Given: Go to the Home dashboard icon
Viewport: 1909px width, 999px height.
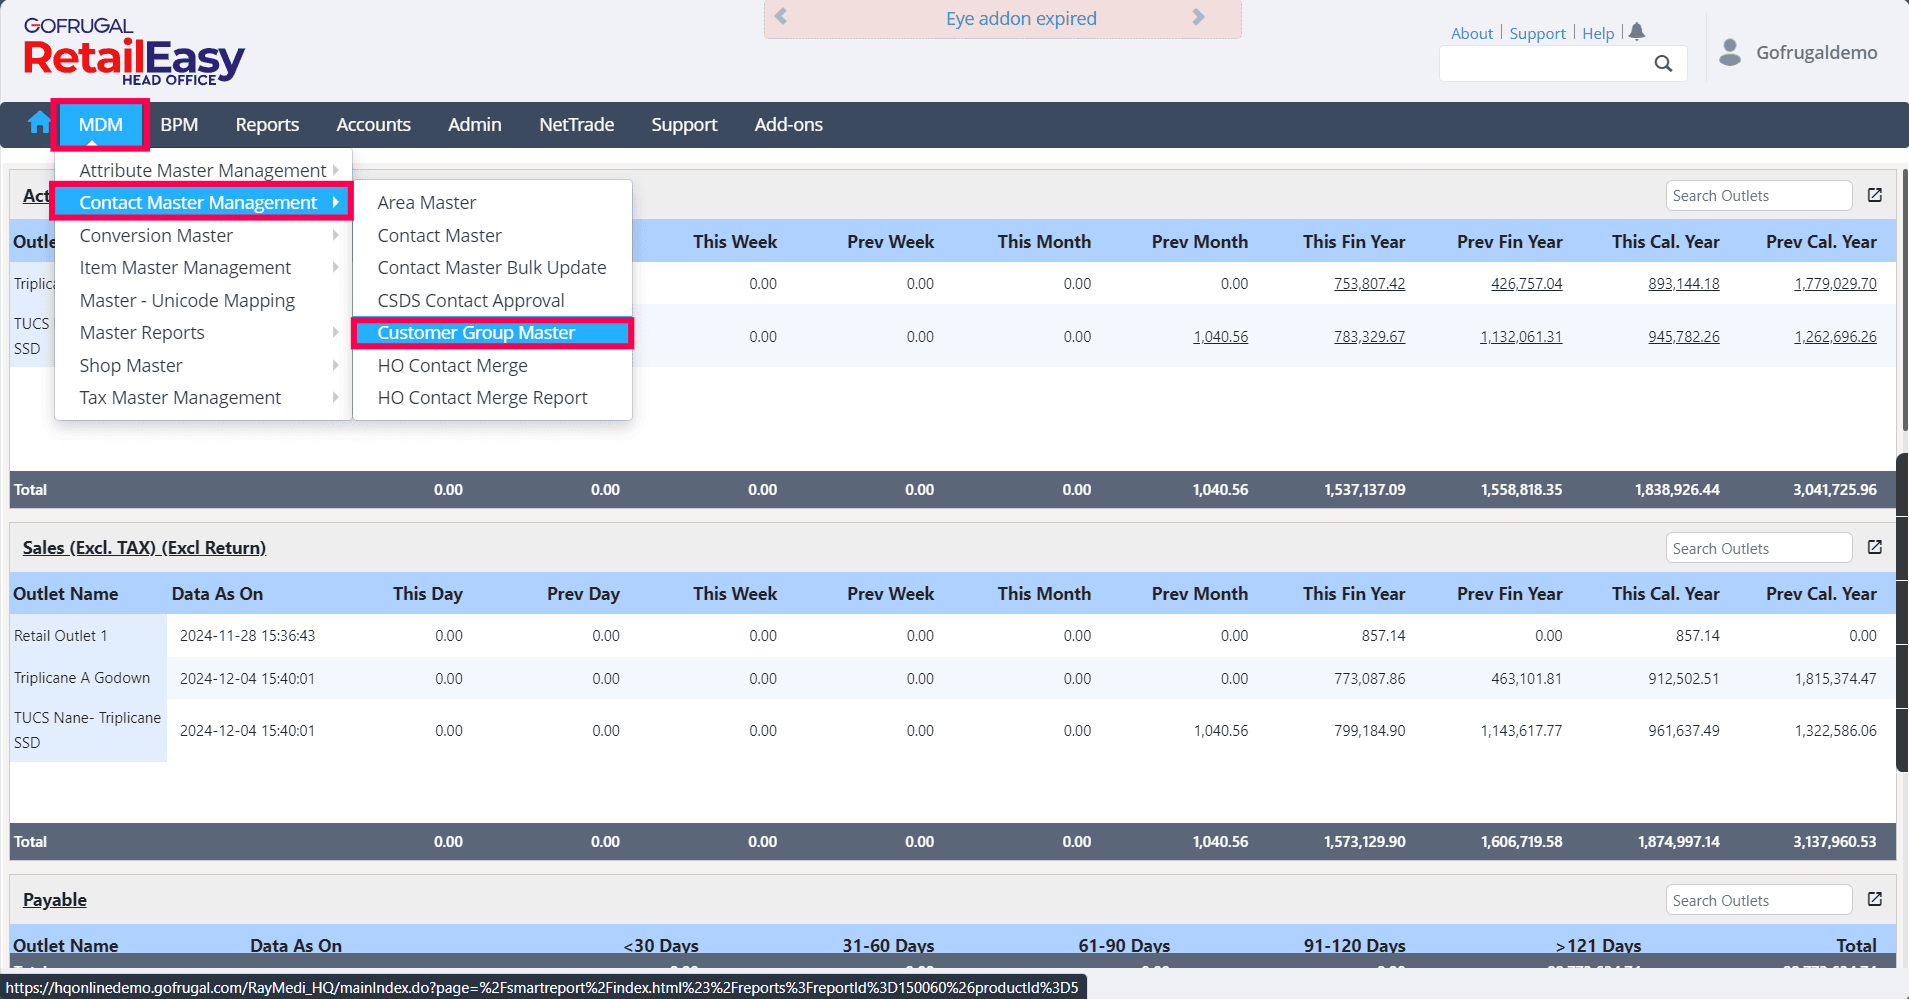Looking at the screenshot, I should pyautogui.click(x=39, y=123).
